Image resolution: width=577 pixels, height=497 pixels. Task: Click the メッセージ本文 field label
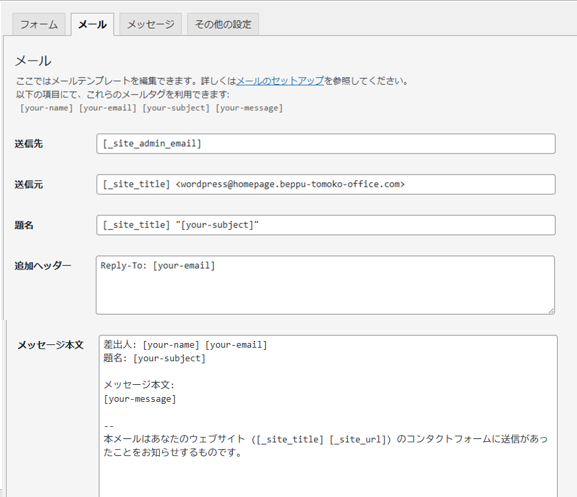coord(51,345)
